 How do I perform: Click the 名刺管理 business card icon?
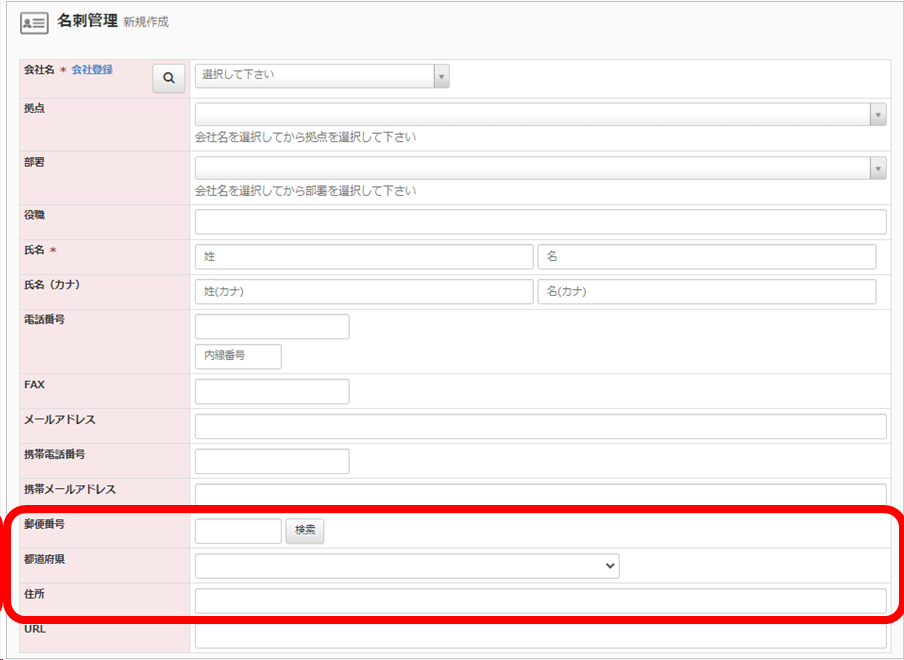point(34,22)
